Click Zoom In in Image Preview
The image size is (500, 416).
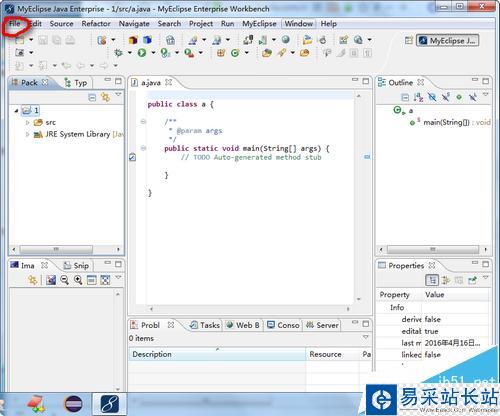click(x=78, y=280)
